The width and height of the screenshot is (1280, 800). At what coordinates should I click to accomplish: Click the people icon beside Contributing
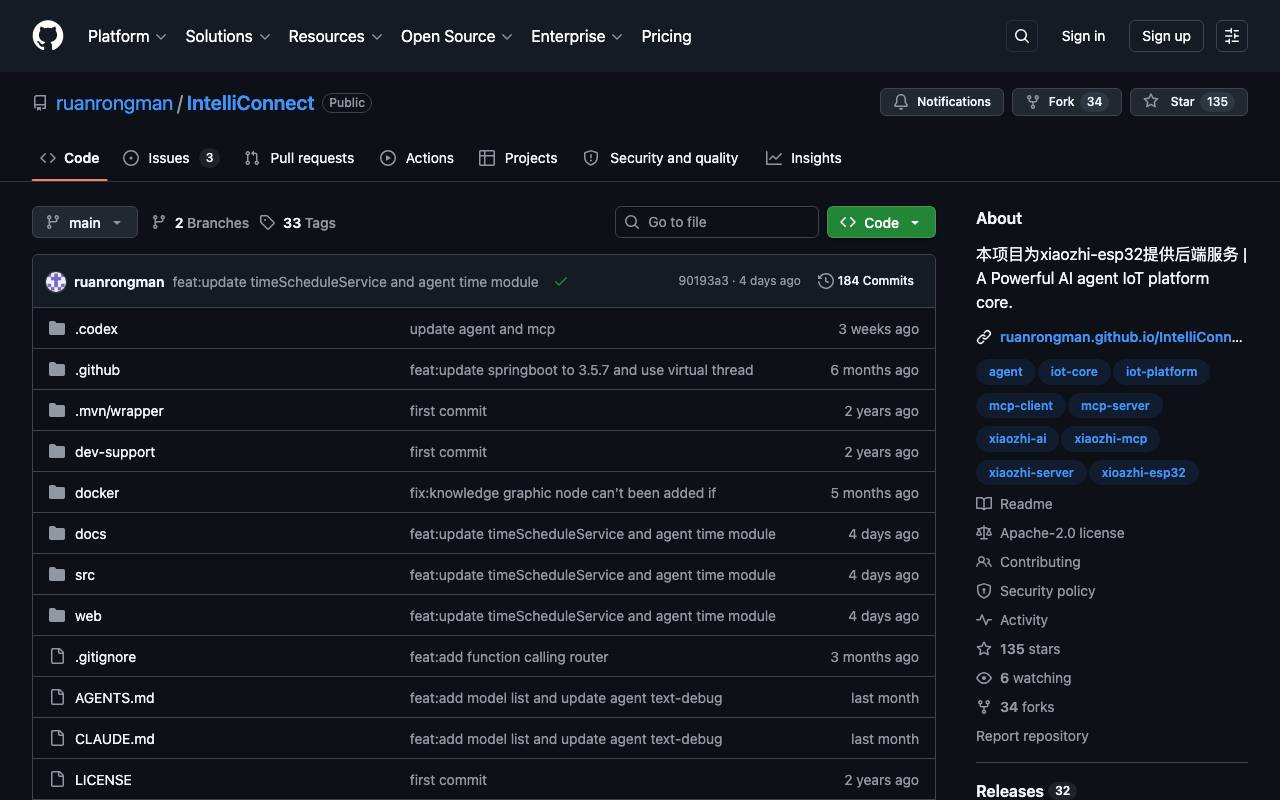[x=984, y=562]
